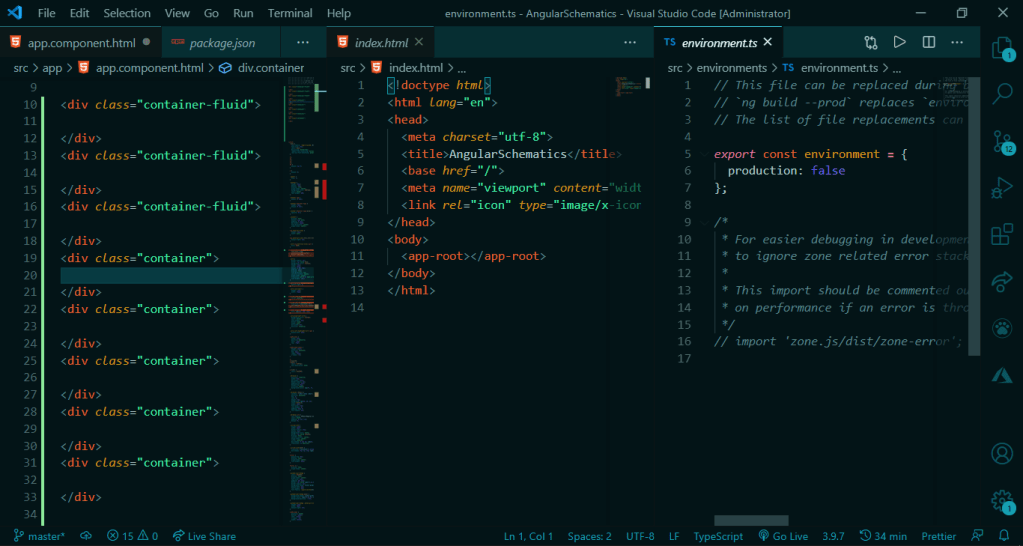Open More Actions menu for environment.ts editor
This screenshot has height=546, width=1023.
[958, 43]
